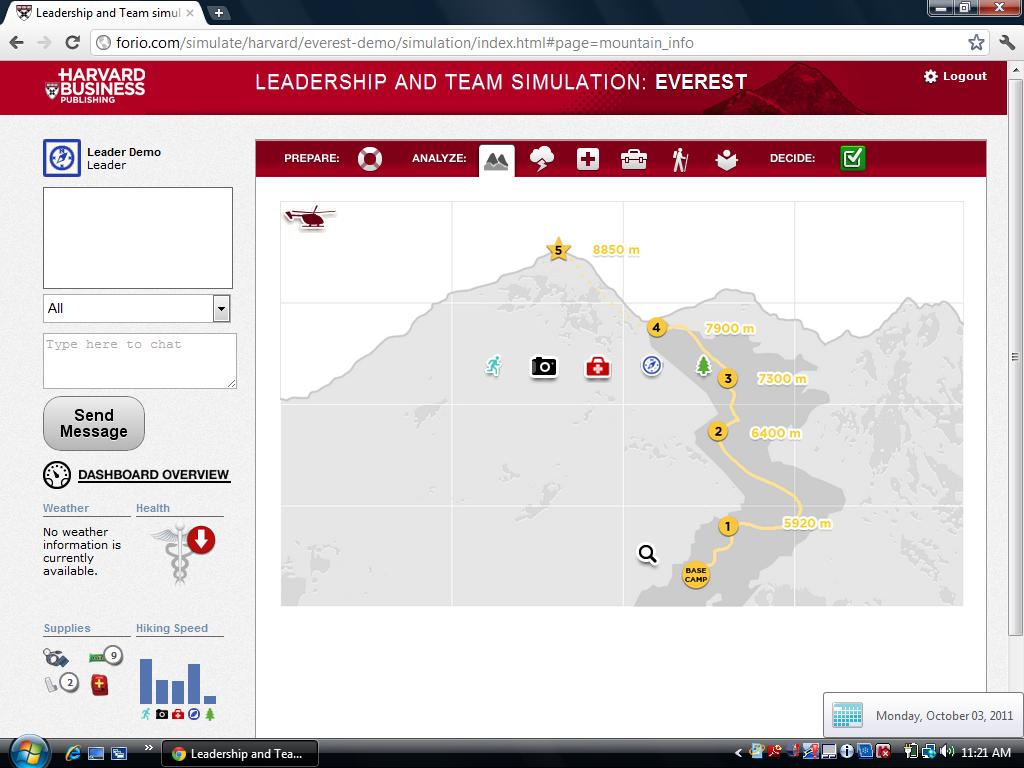
Task: Click camp marker 1 at 5920 m
Action: click(x=728, y=526)
